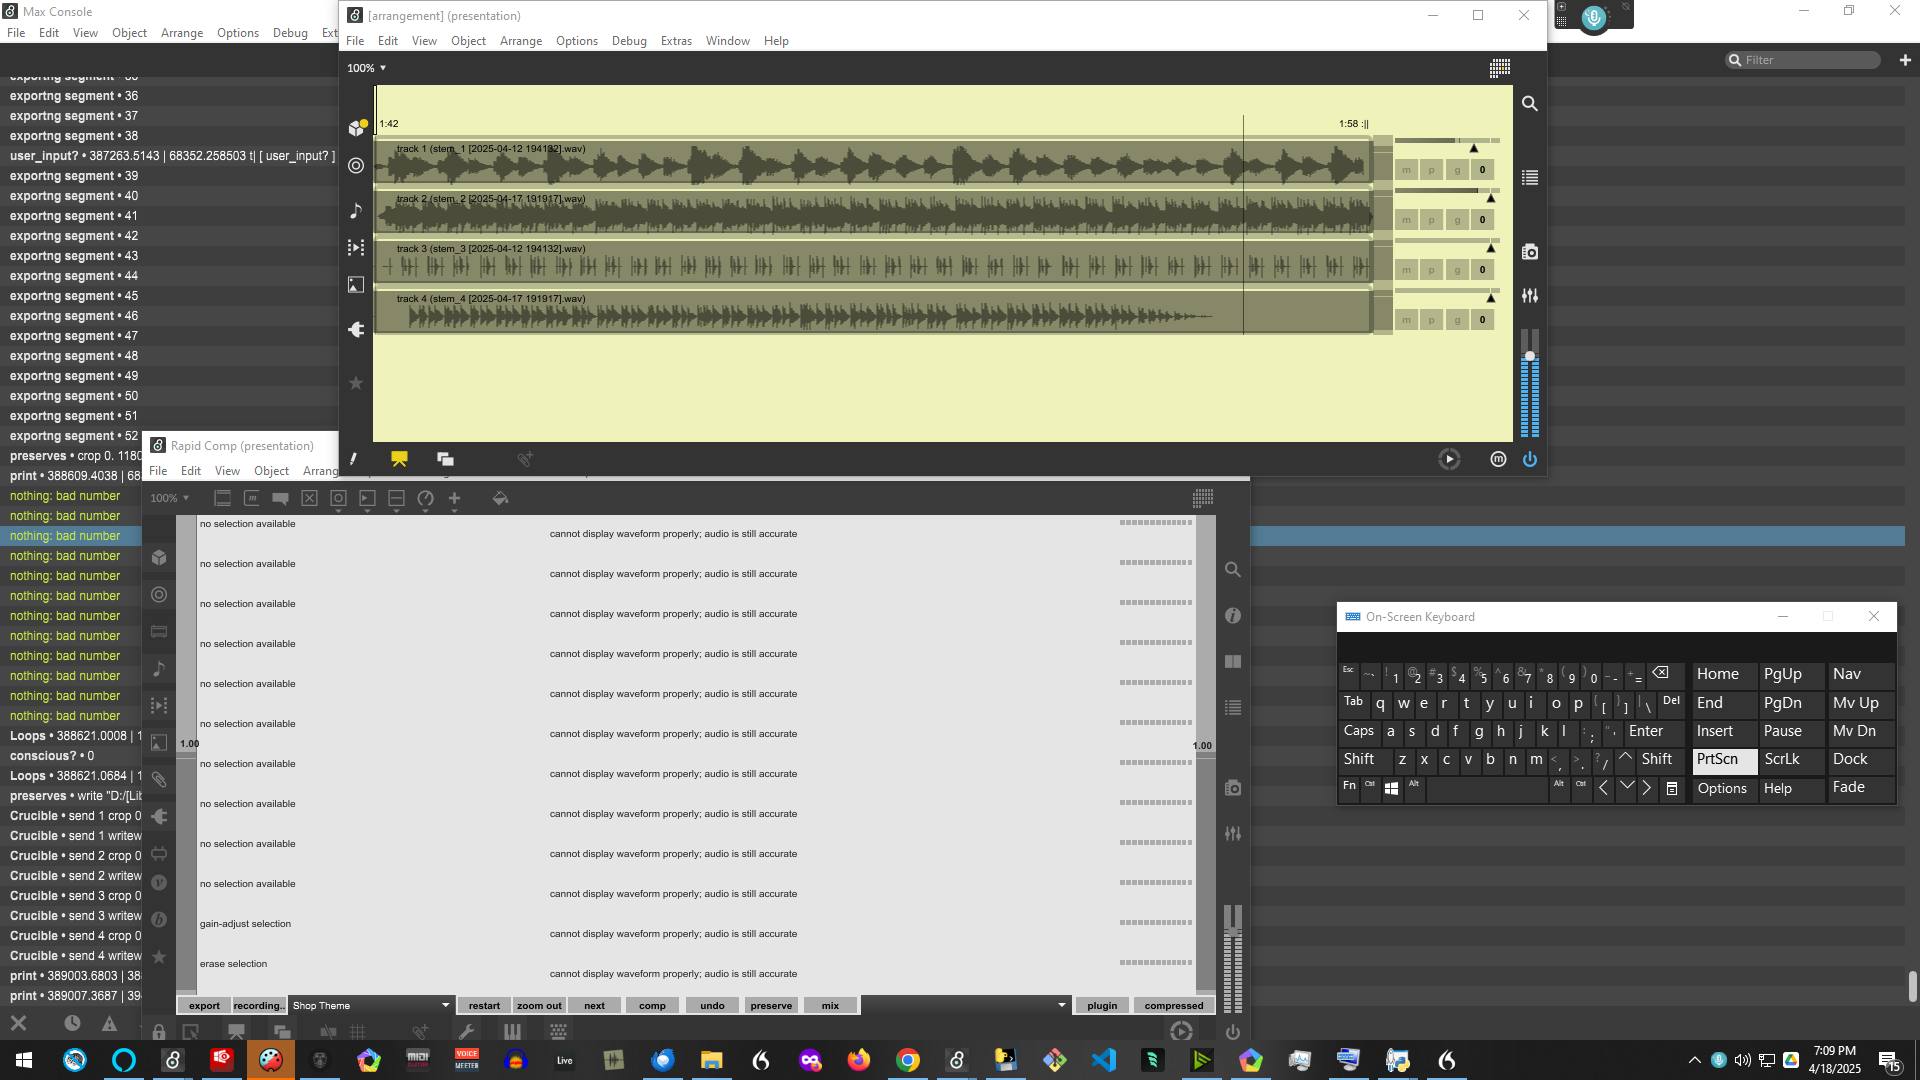Click the preserve button

(x=771, y=1006)
